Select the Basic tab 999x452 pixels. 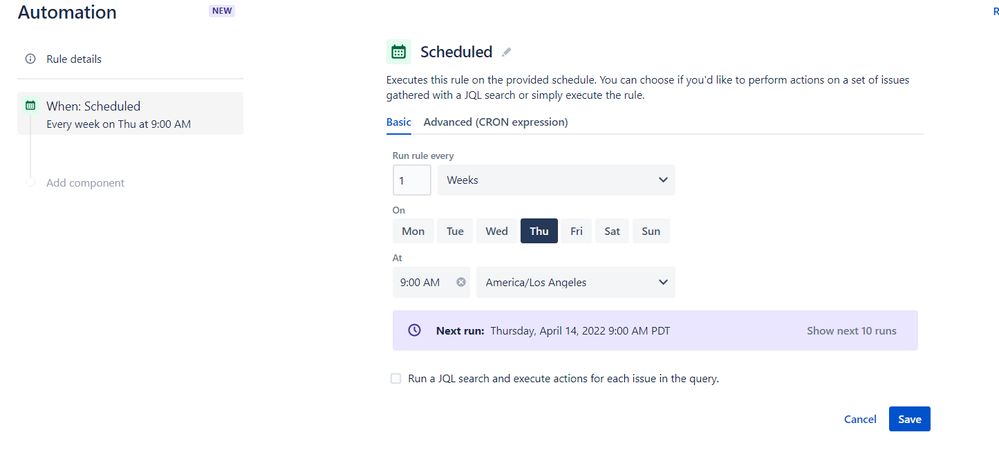[x=399, y=122]
